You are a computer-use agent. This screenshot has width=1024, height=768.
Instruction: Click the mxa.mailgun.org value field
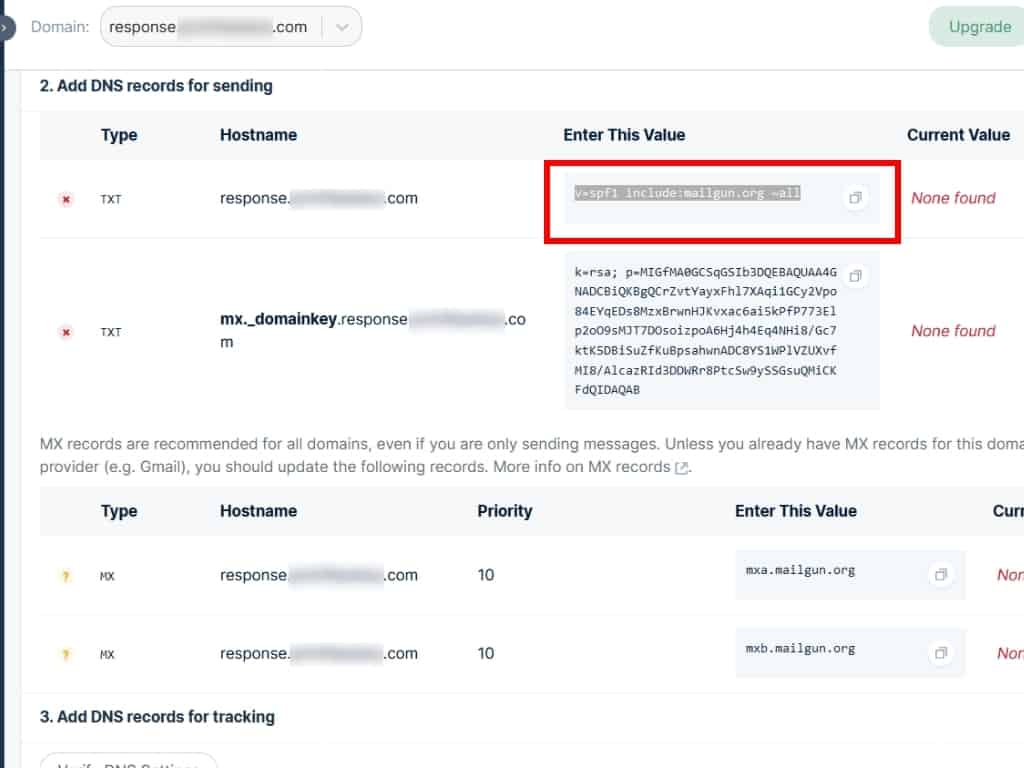(800, 571)
